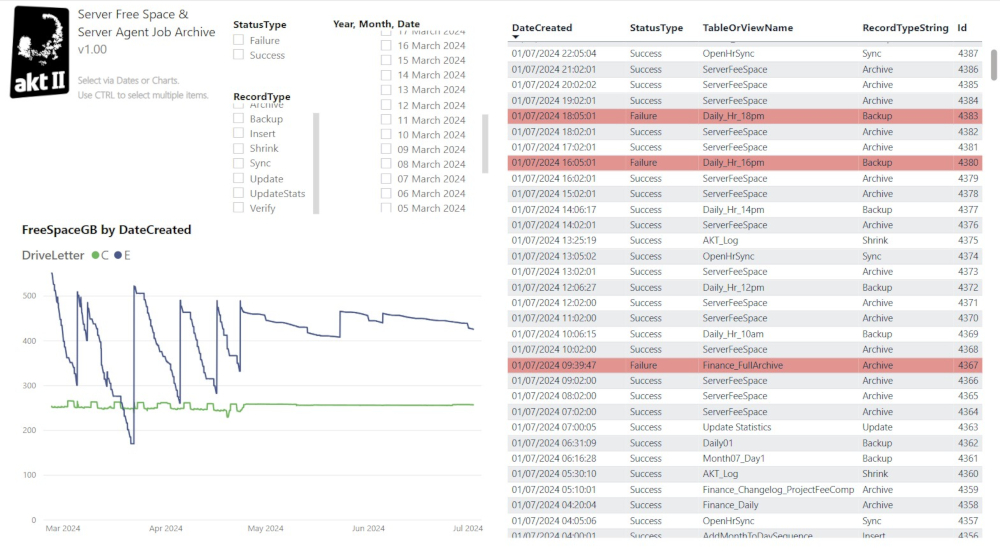This screenshot has width=1000, height=551.
Task: Select the 16 March 2024 date checkbox
Action: click(386, 46)
